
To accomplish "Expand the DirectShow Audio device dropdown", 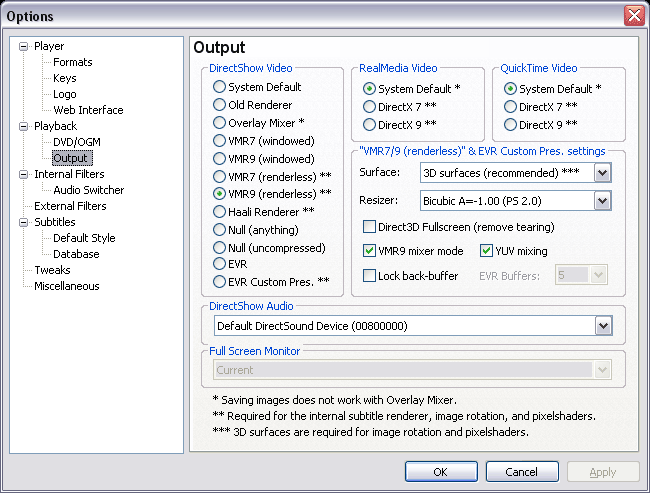I will click(603, 326).
